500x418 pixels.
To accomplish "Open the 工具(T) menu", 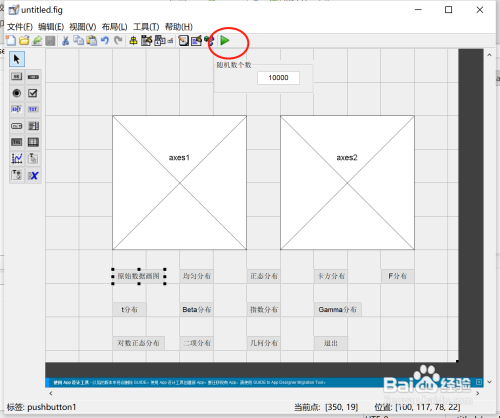I will pos(146,27).
